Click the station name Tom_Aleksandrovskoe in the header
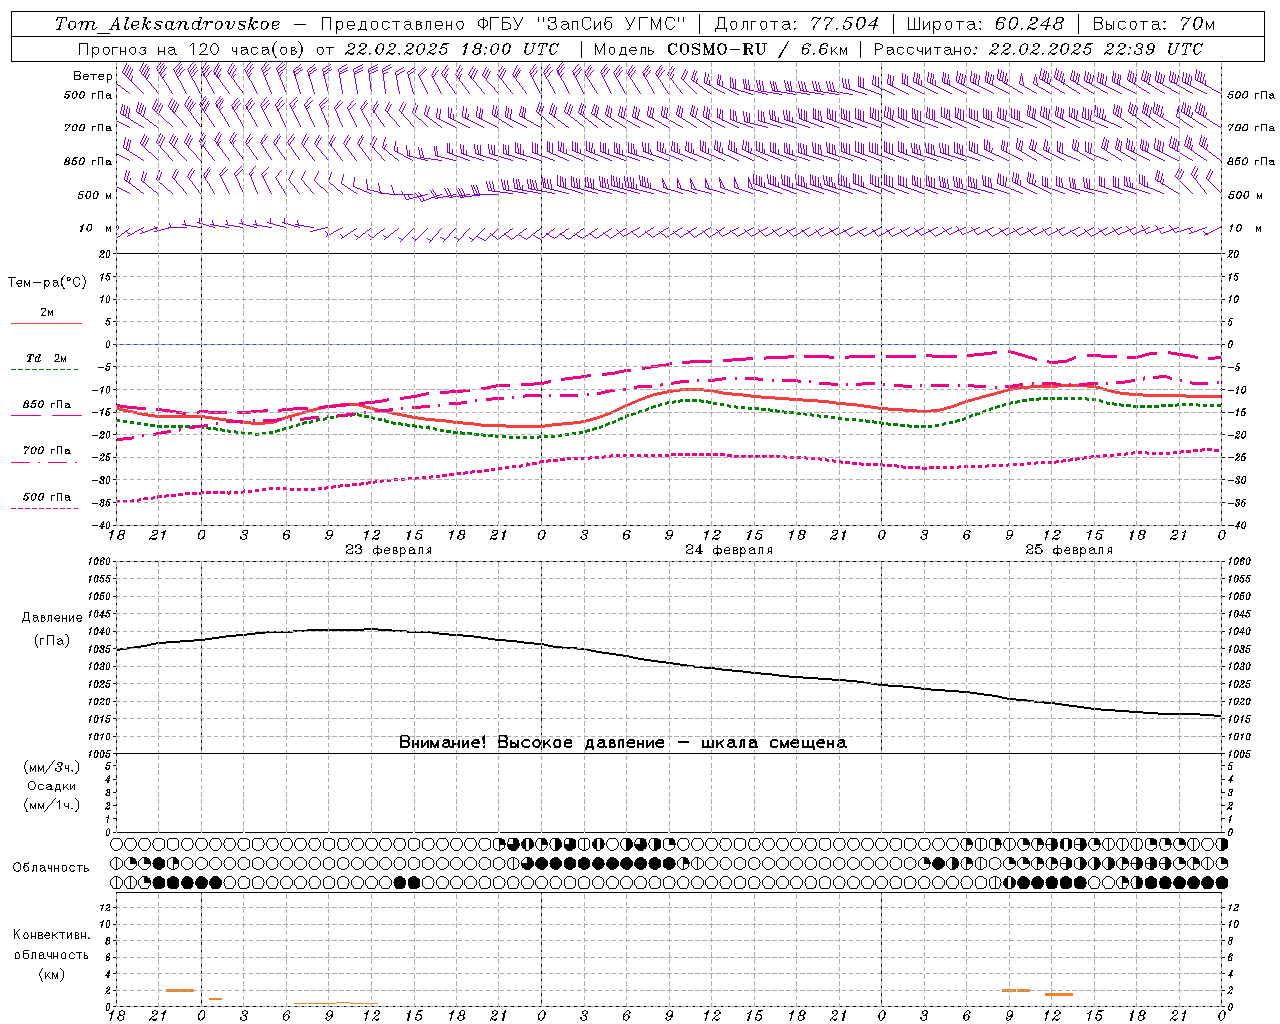The image size is (1280, 1024). (x=167, y=24)
